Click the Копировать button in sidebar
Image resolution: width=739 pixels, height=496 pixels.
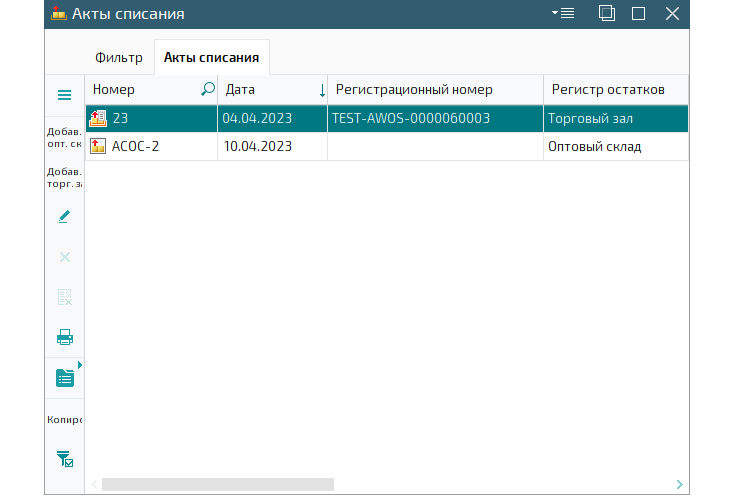coord(64,420)
